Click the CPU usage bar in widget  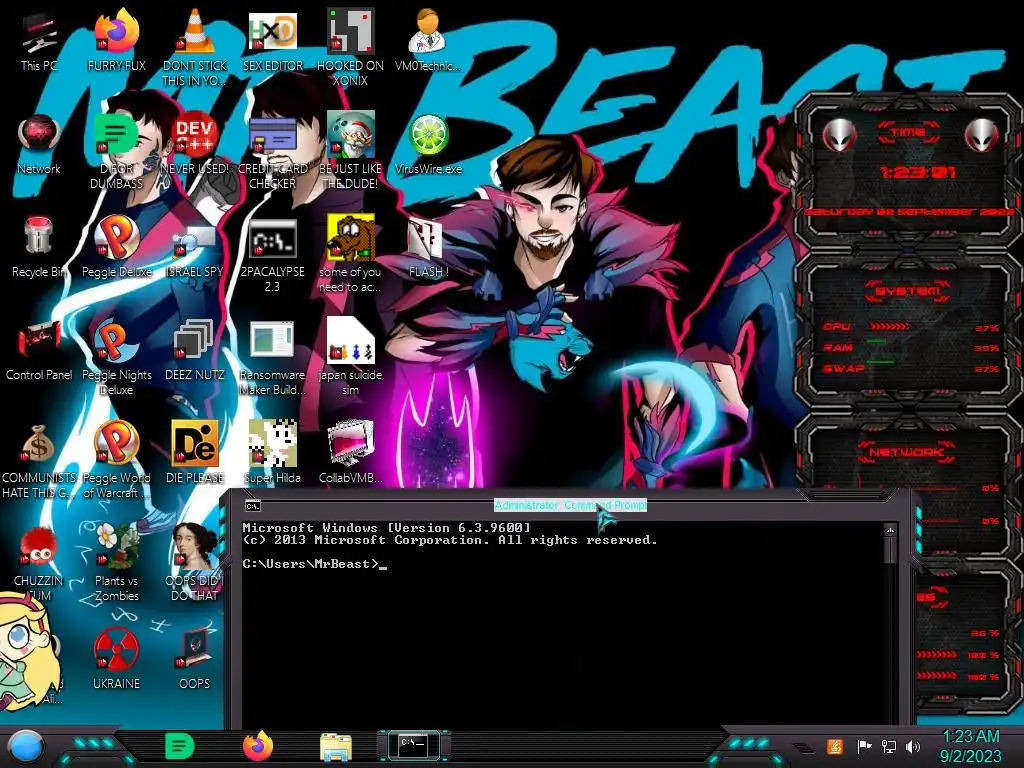point(889,326)
